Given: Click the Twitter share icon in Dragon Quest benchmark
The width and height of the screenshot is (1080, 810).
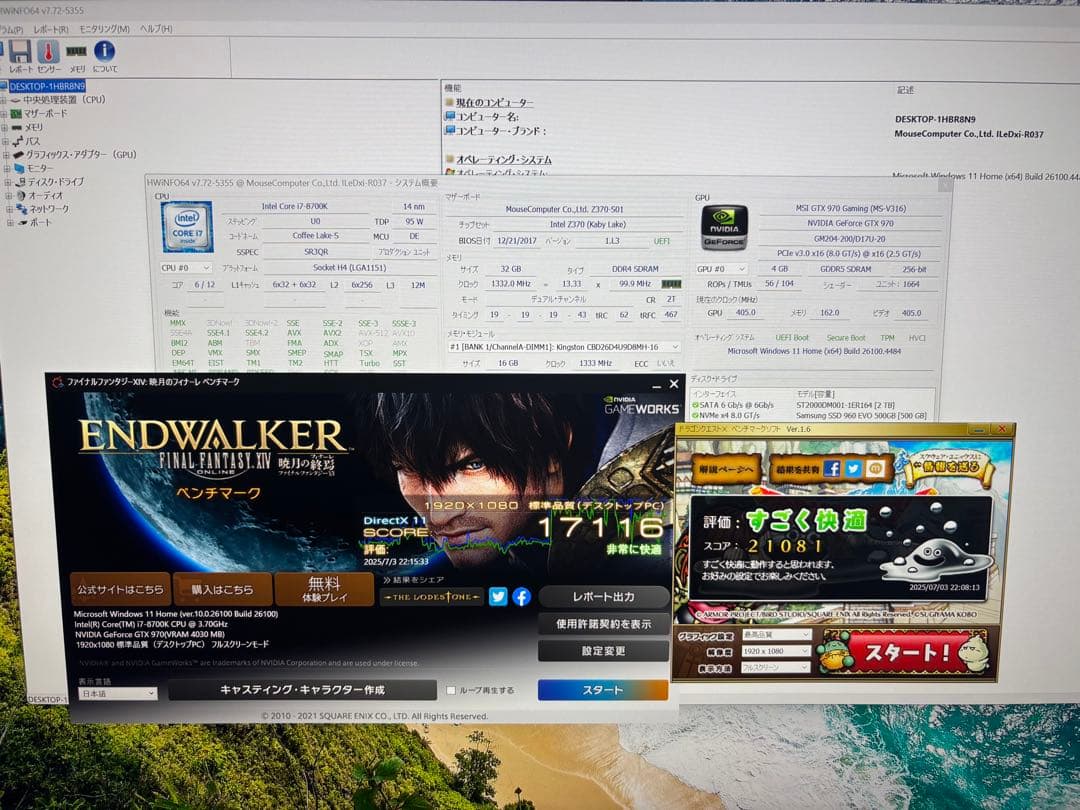Looking at the screenshot, I should [854, 469].
